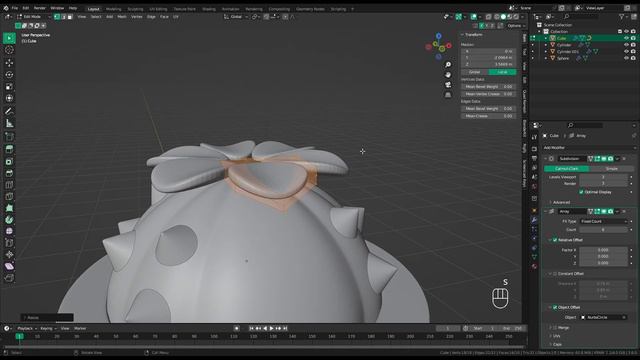Open the Add Modifier dropdown
Image resolution: width=640 pixels, height=360 pixels.
(589, 148)
